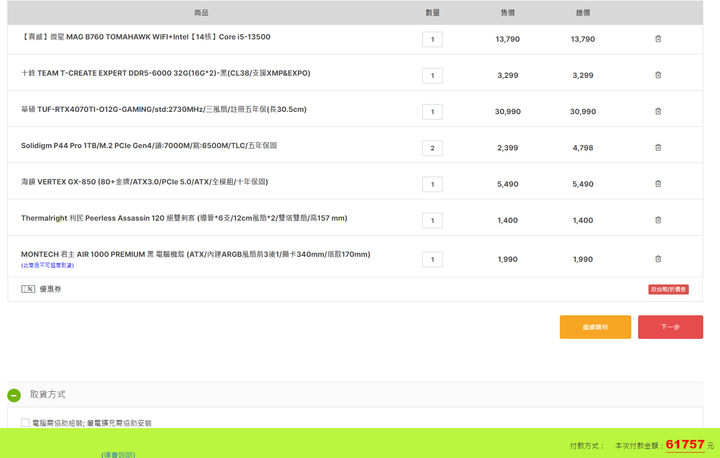
Task: Click the blue note under MONTECH case
Action: [x=47, y=266]
